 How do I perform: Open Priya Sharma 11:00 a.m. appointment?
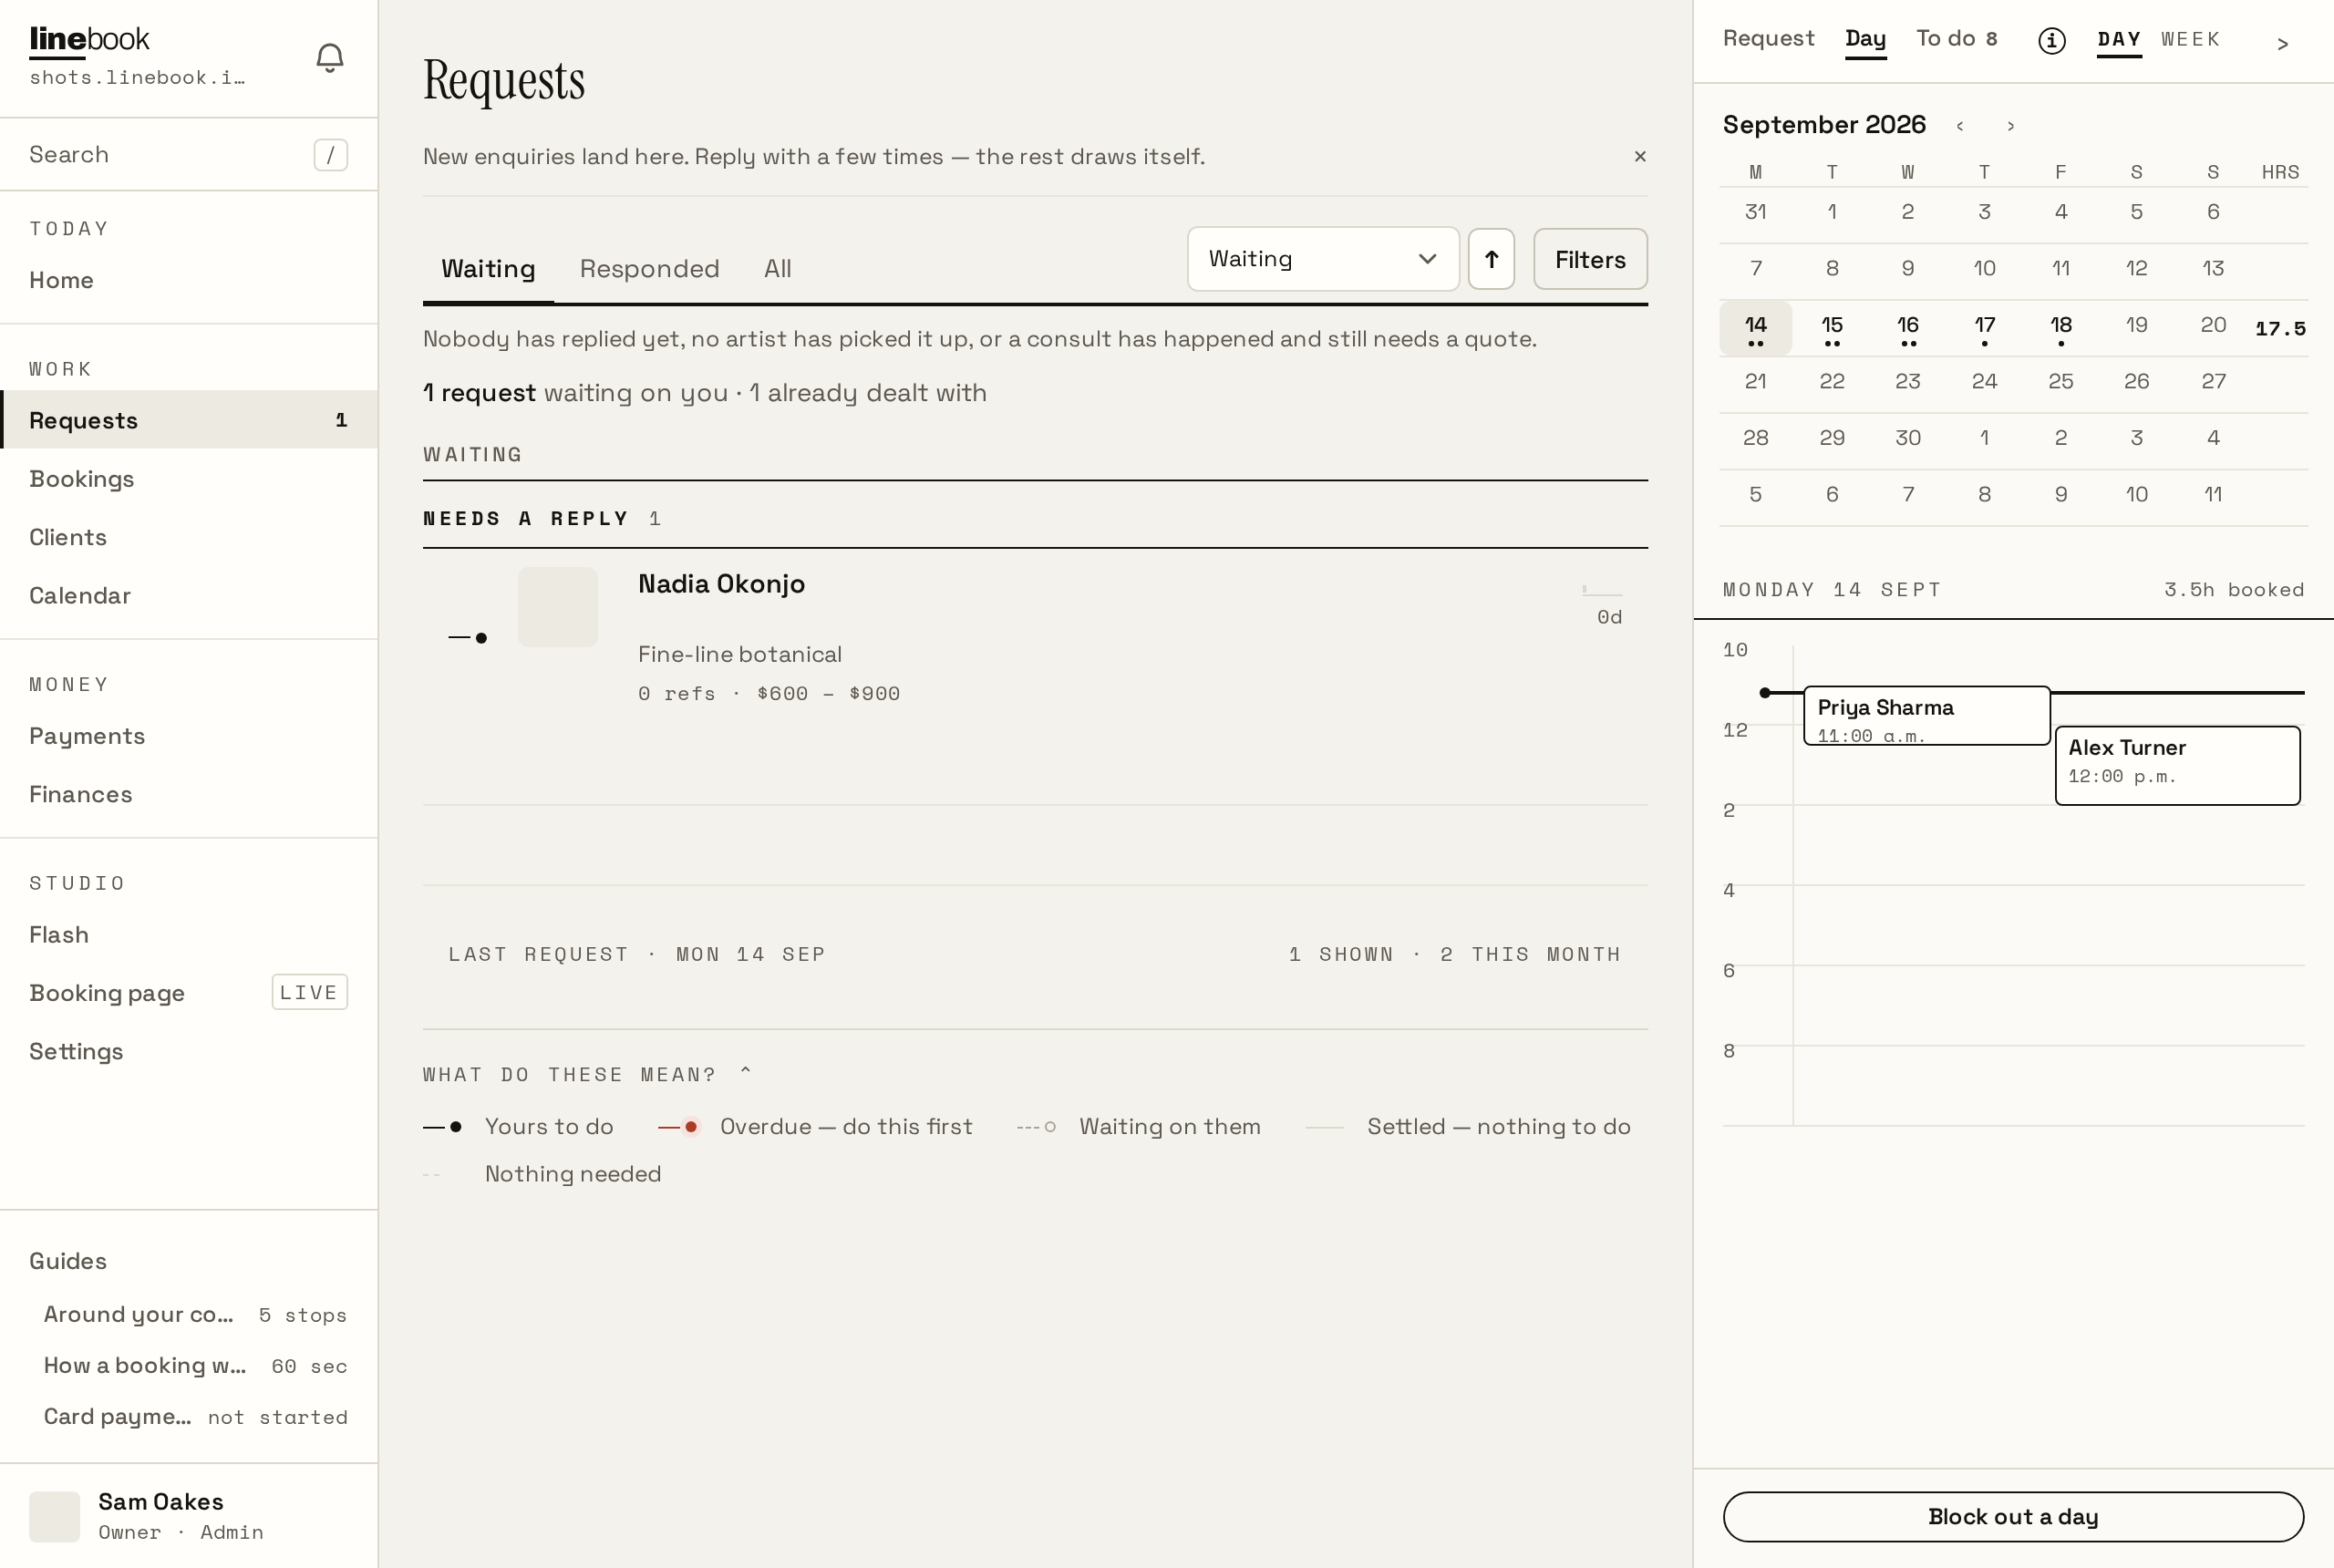click(x=1926, y=716)
